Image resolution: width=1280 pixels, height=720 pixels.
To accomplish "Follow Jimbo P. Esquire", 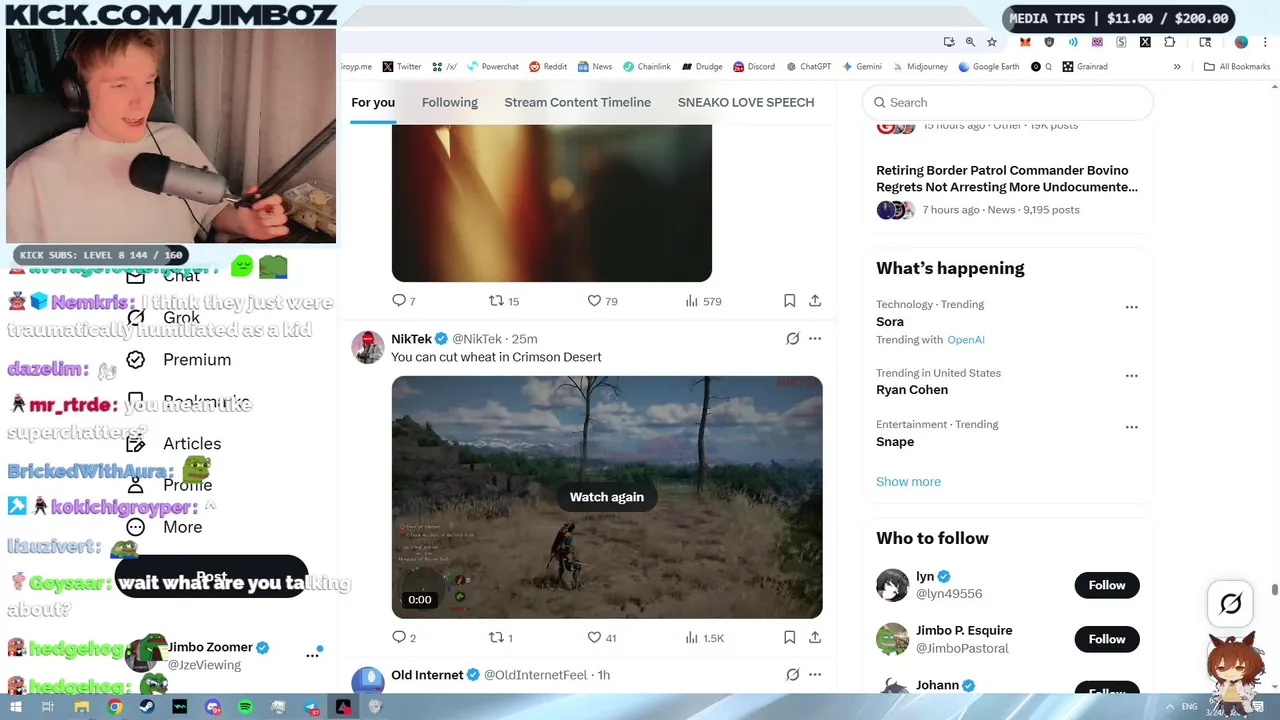I will tap(1107, 639).
